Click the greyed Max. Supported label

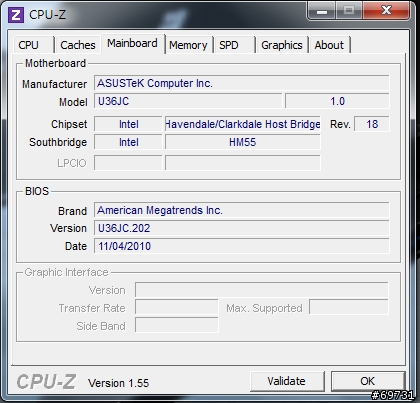264,308
